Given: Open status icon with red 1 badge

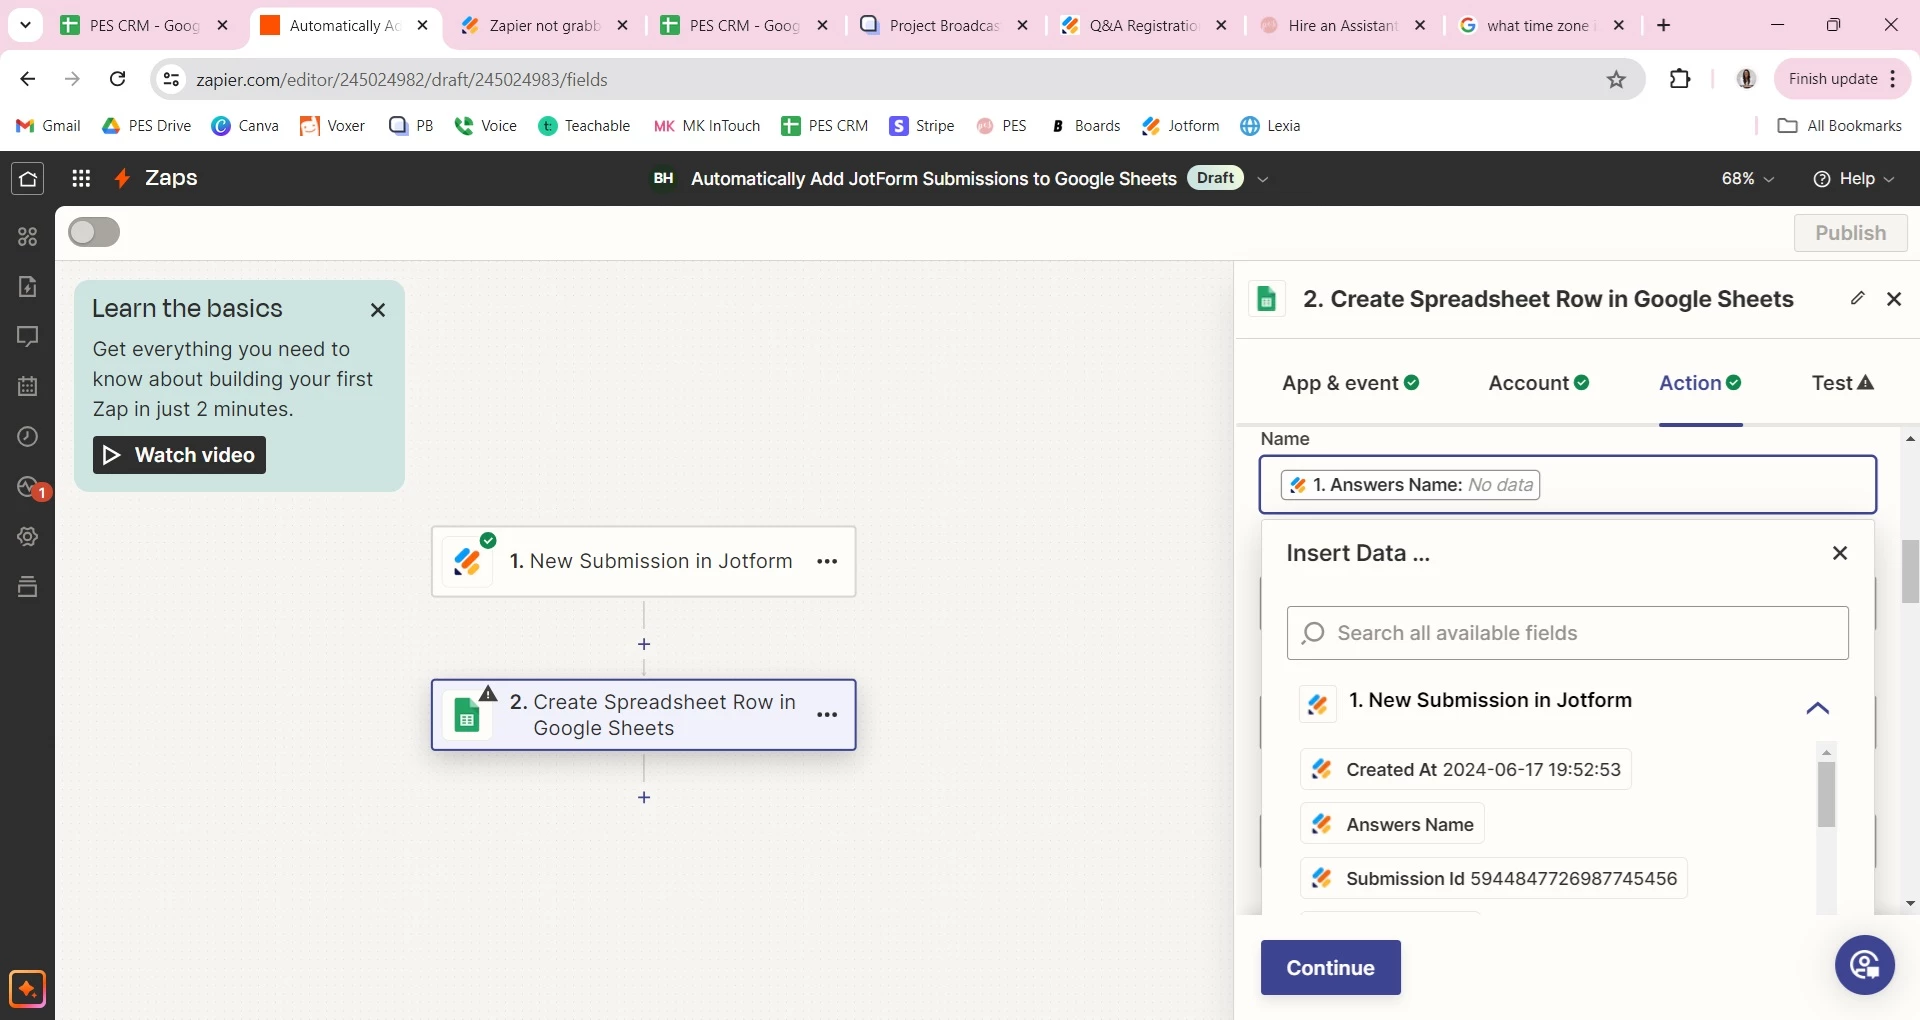Looking at the screenshot, I should 32,488.
